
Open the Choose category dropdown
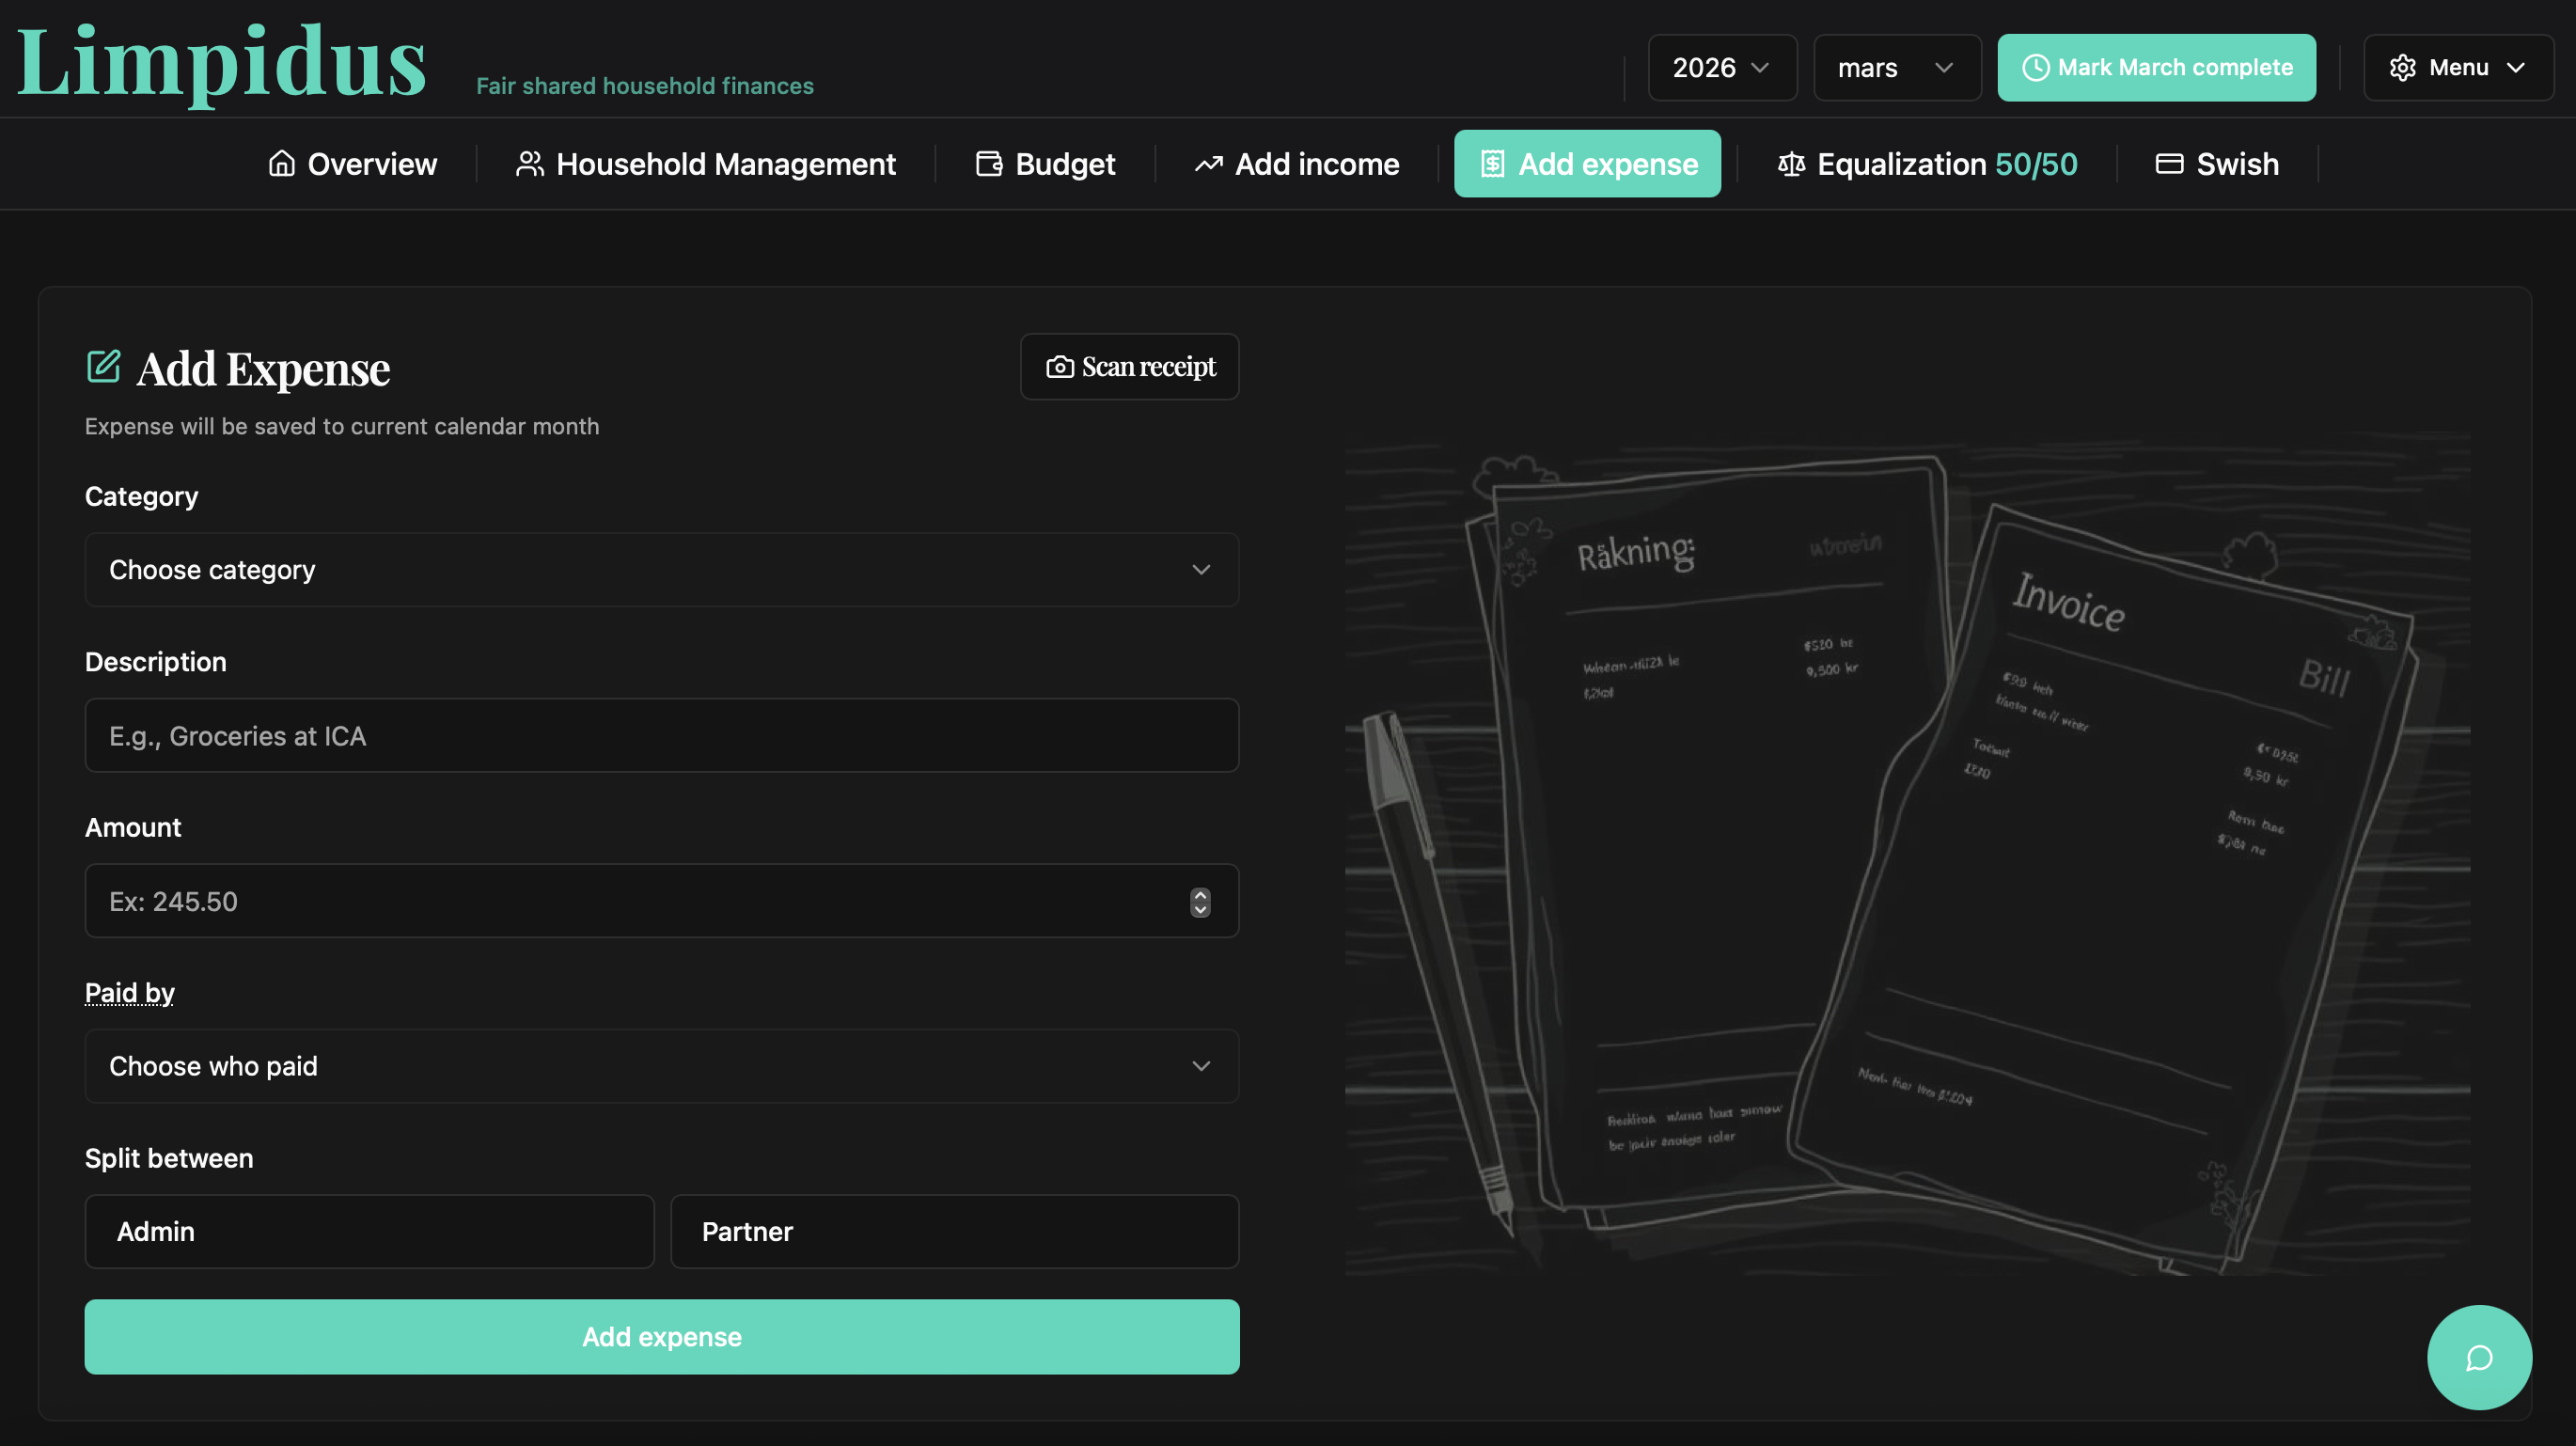pos(661,570)
